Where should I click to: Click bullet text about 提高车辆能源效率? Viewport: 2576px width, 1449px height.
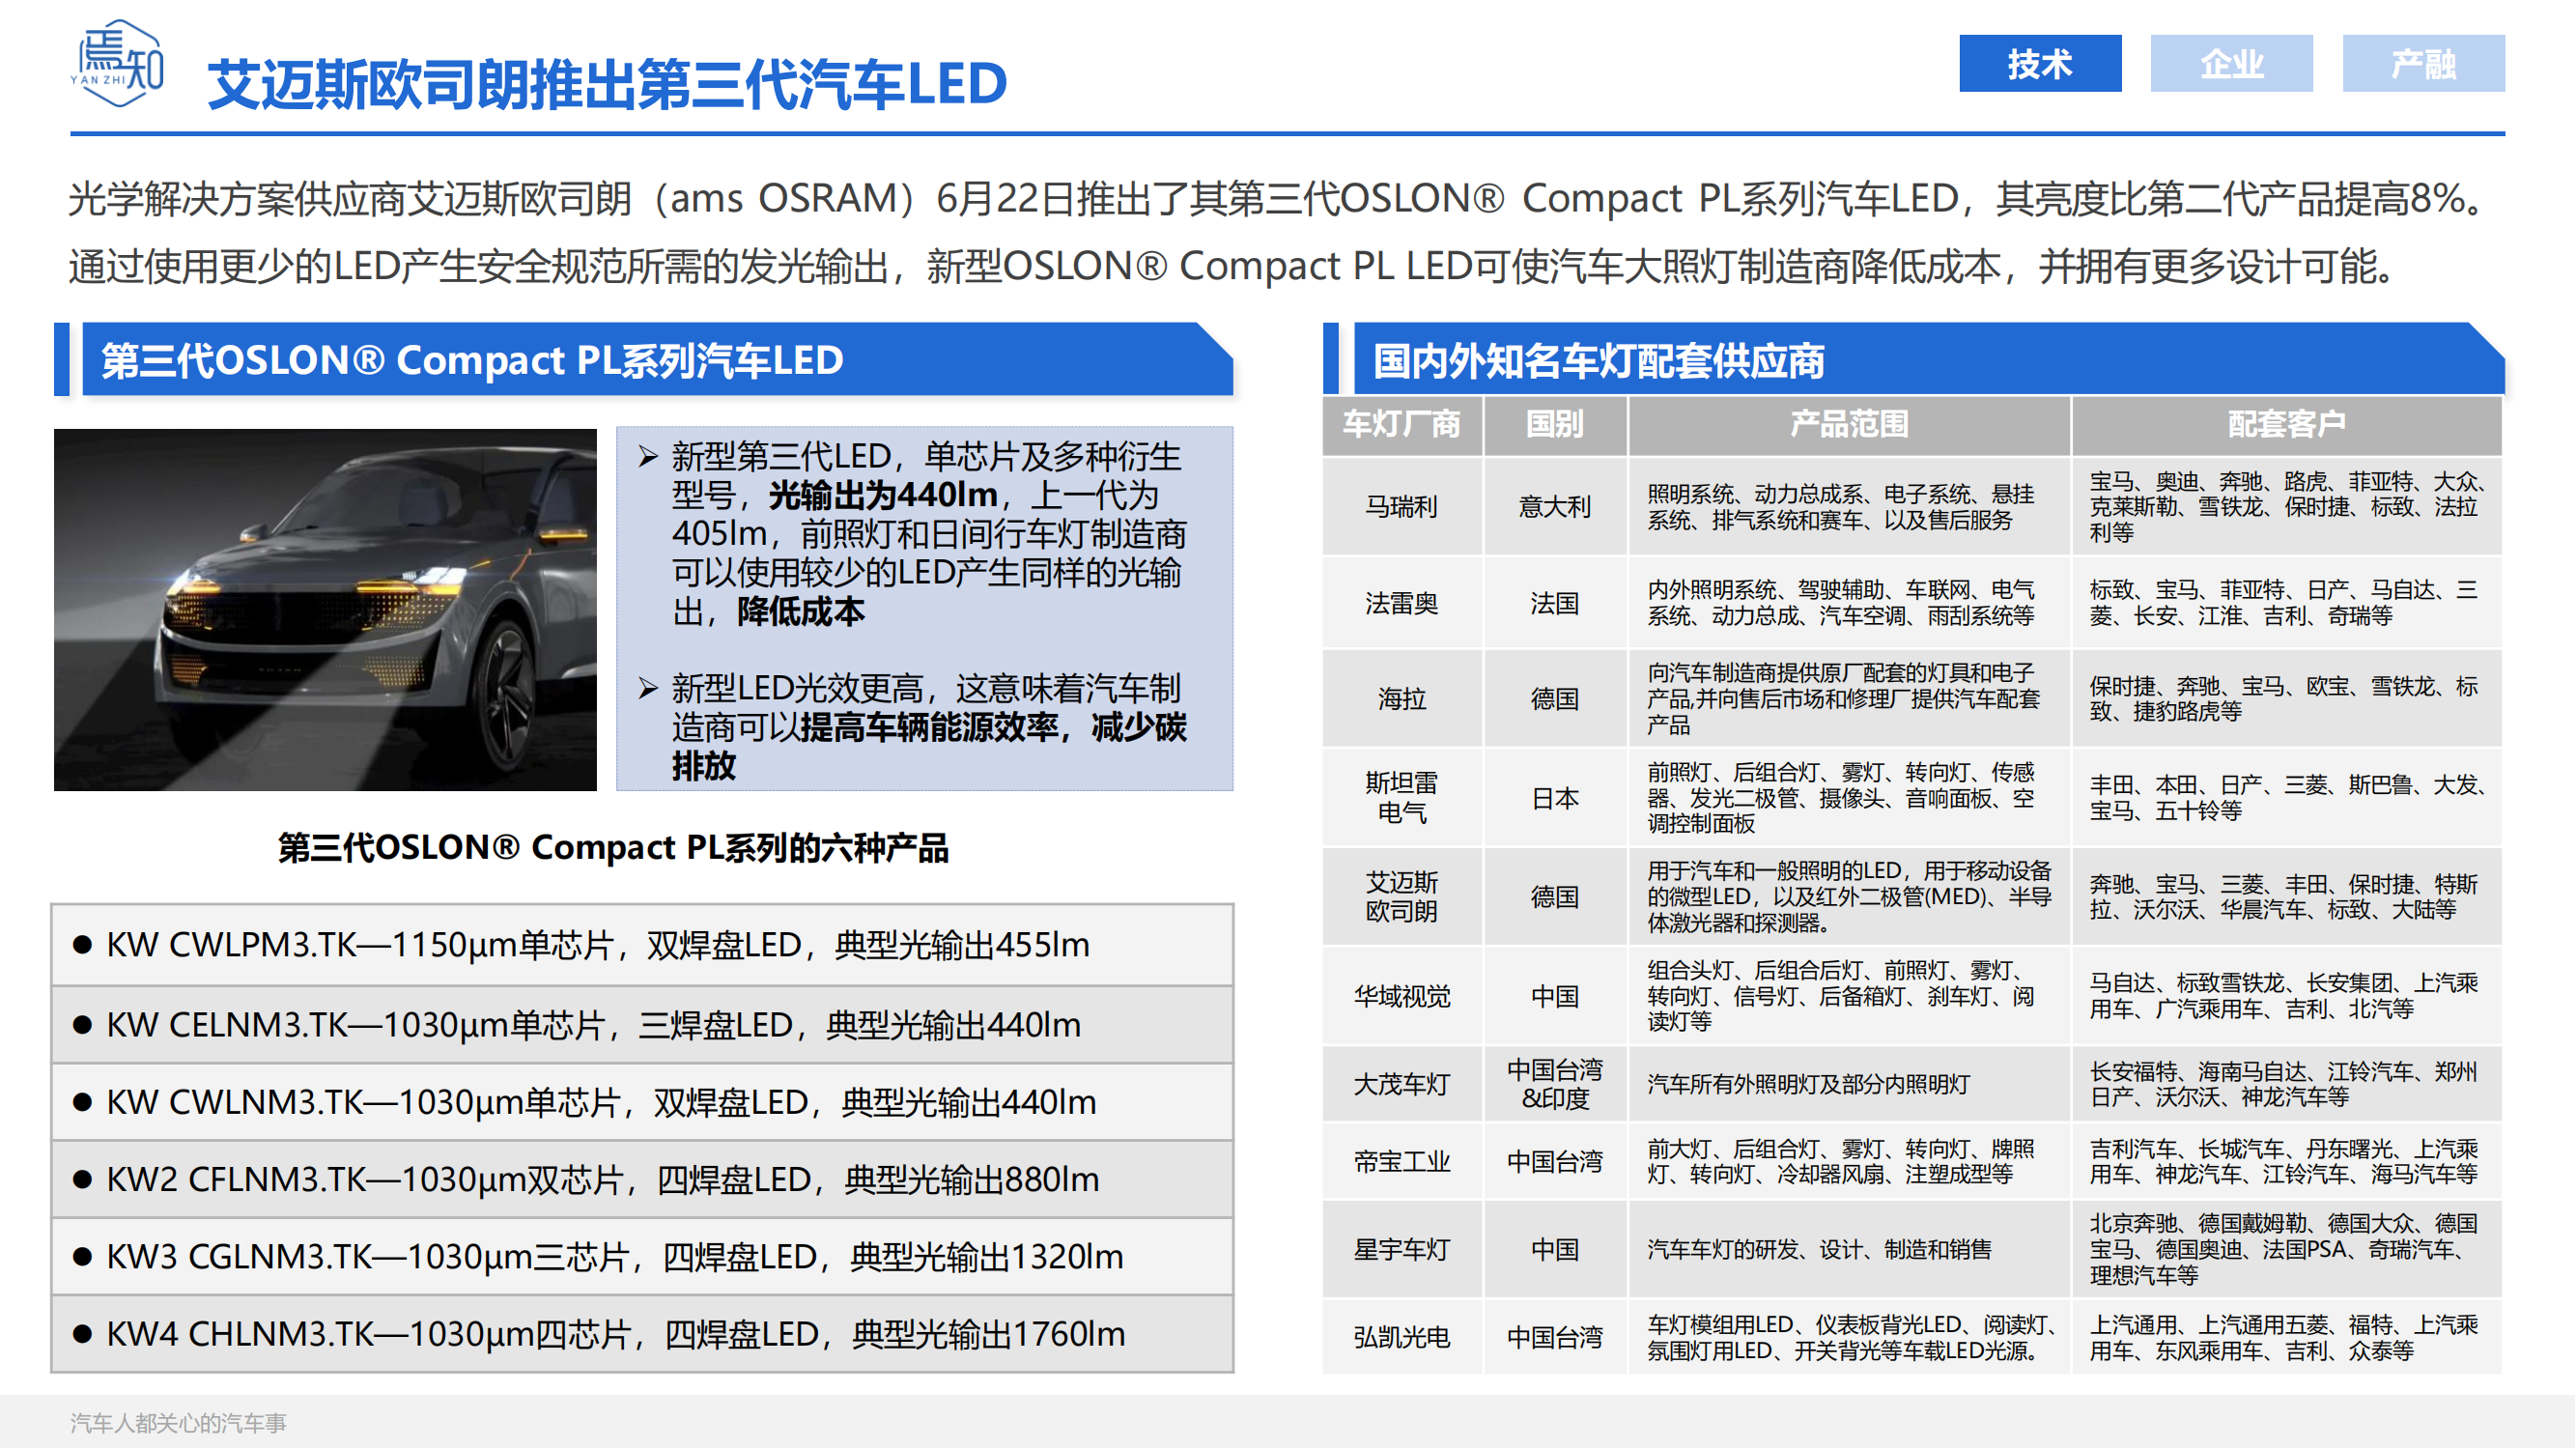(x=929, y=727)
